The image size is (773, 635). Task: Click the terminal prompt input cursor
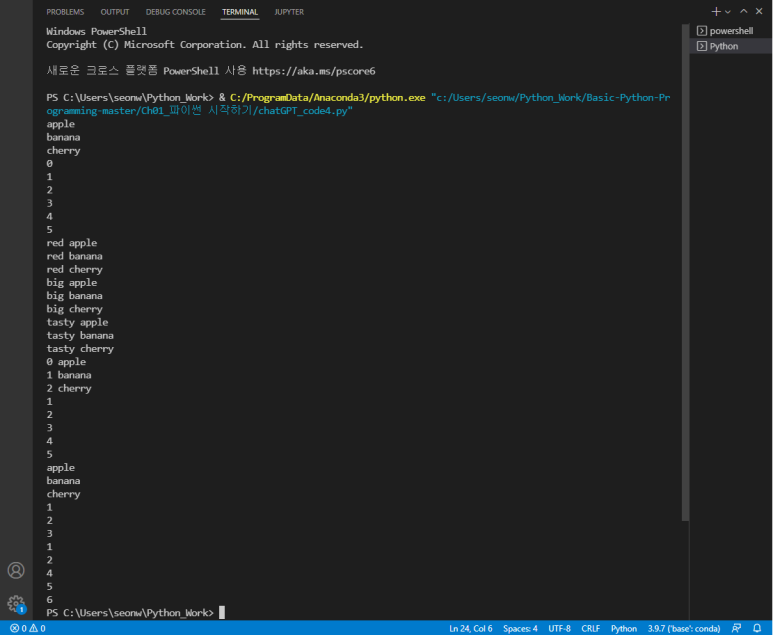click(x=222, y=612)
